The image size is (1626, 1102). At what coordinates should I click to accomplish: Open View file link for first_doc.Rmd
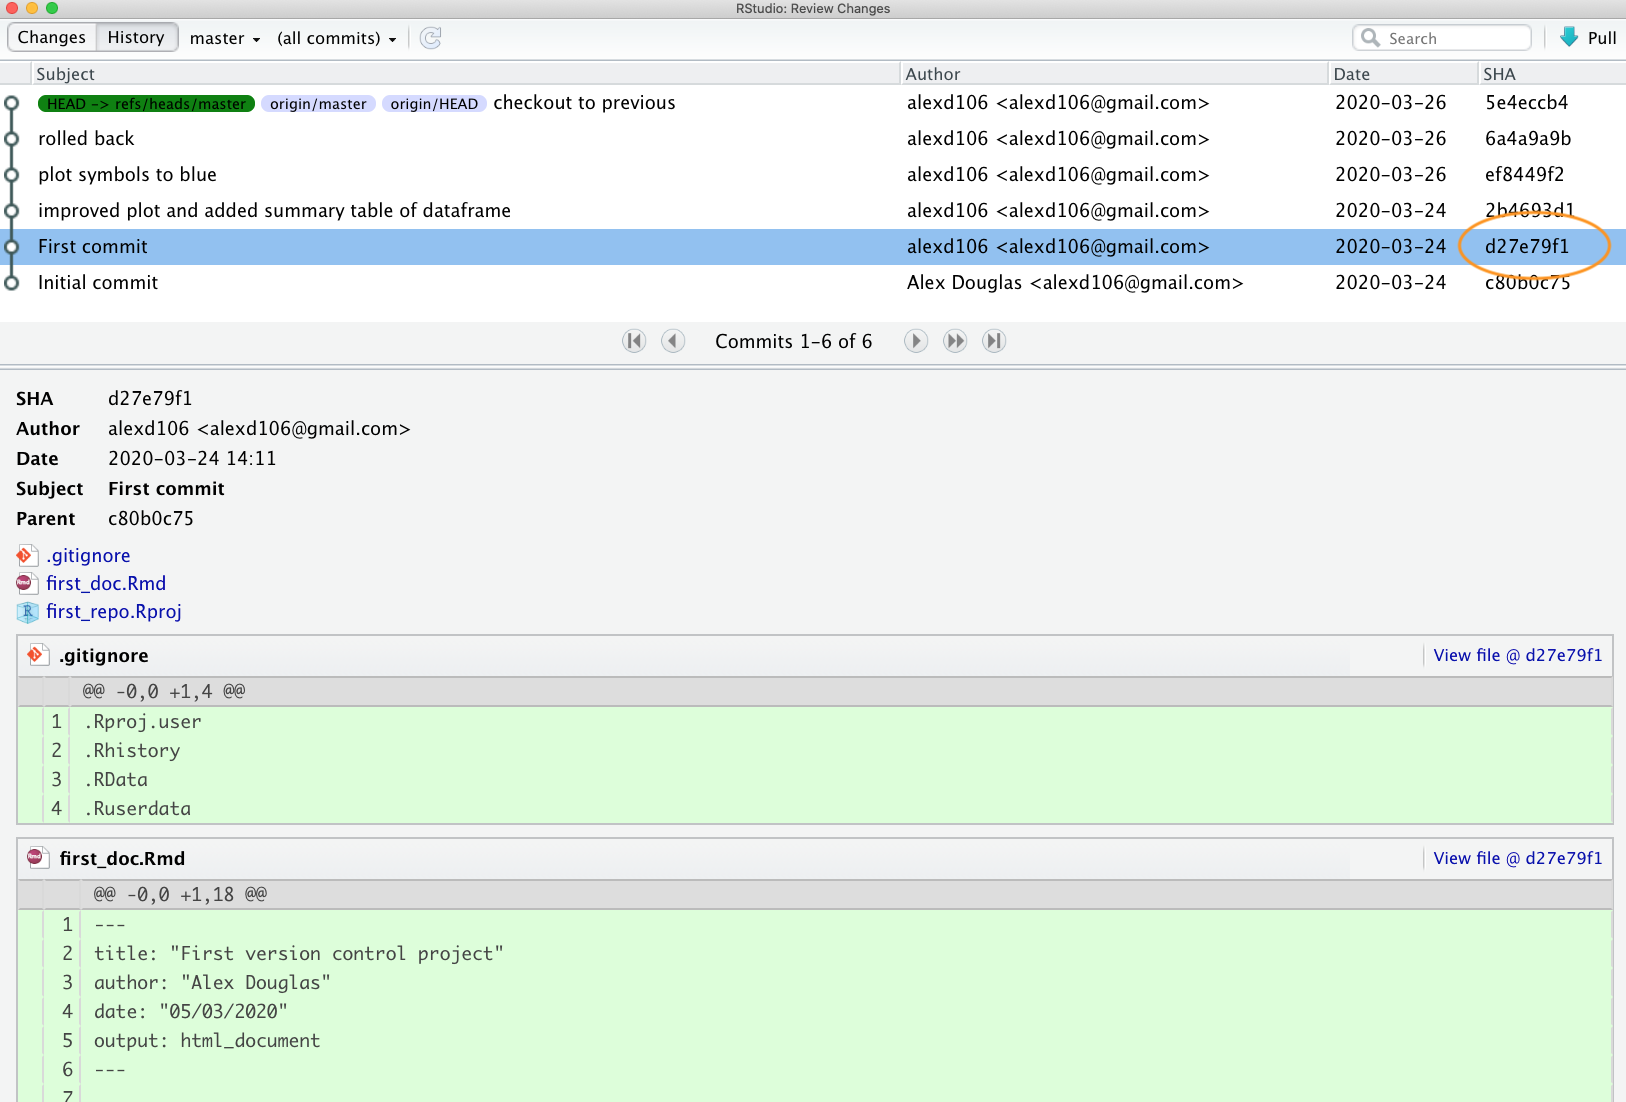(x=1517, y=858)
